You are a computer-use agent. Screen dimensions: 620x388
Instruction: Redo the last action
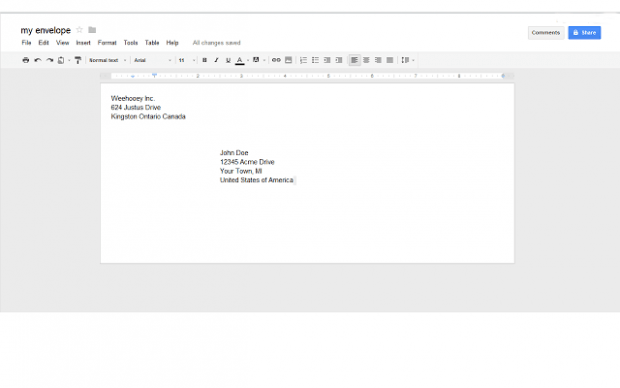(x=49, y=60)
